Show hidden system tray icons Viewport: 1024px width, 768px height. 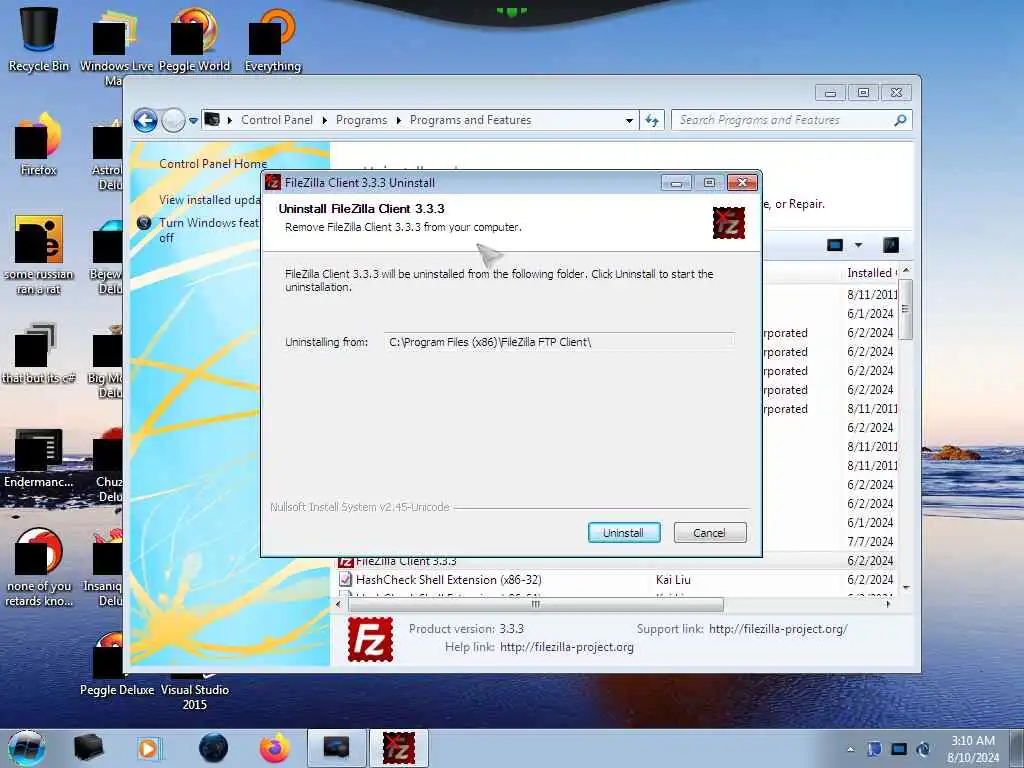850,750
